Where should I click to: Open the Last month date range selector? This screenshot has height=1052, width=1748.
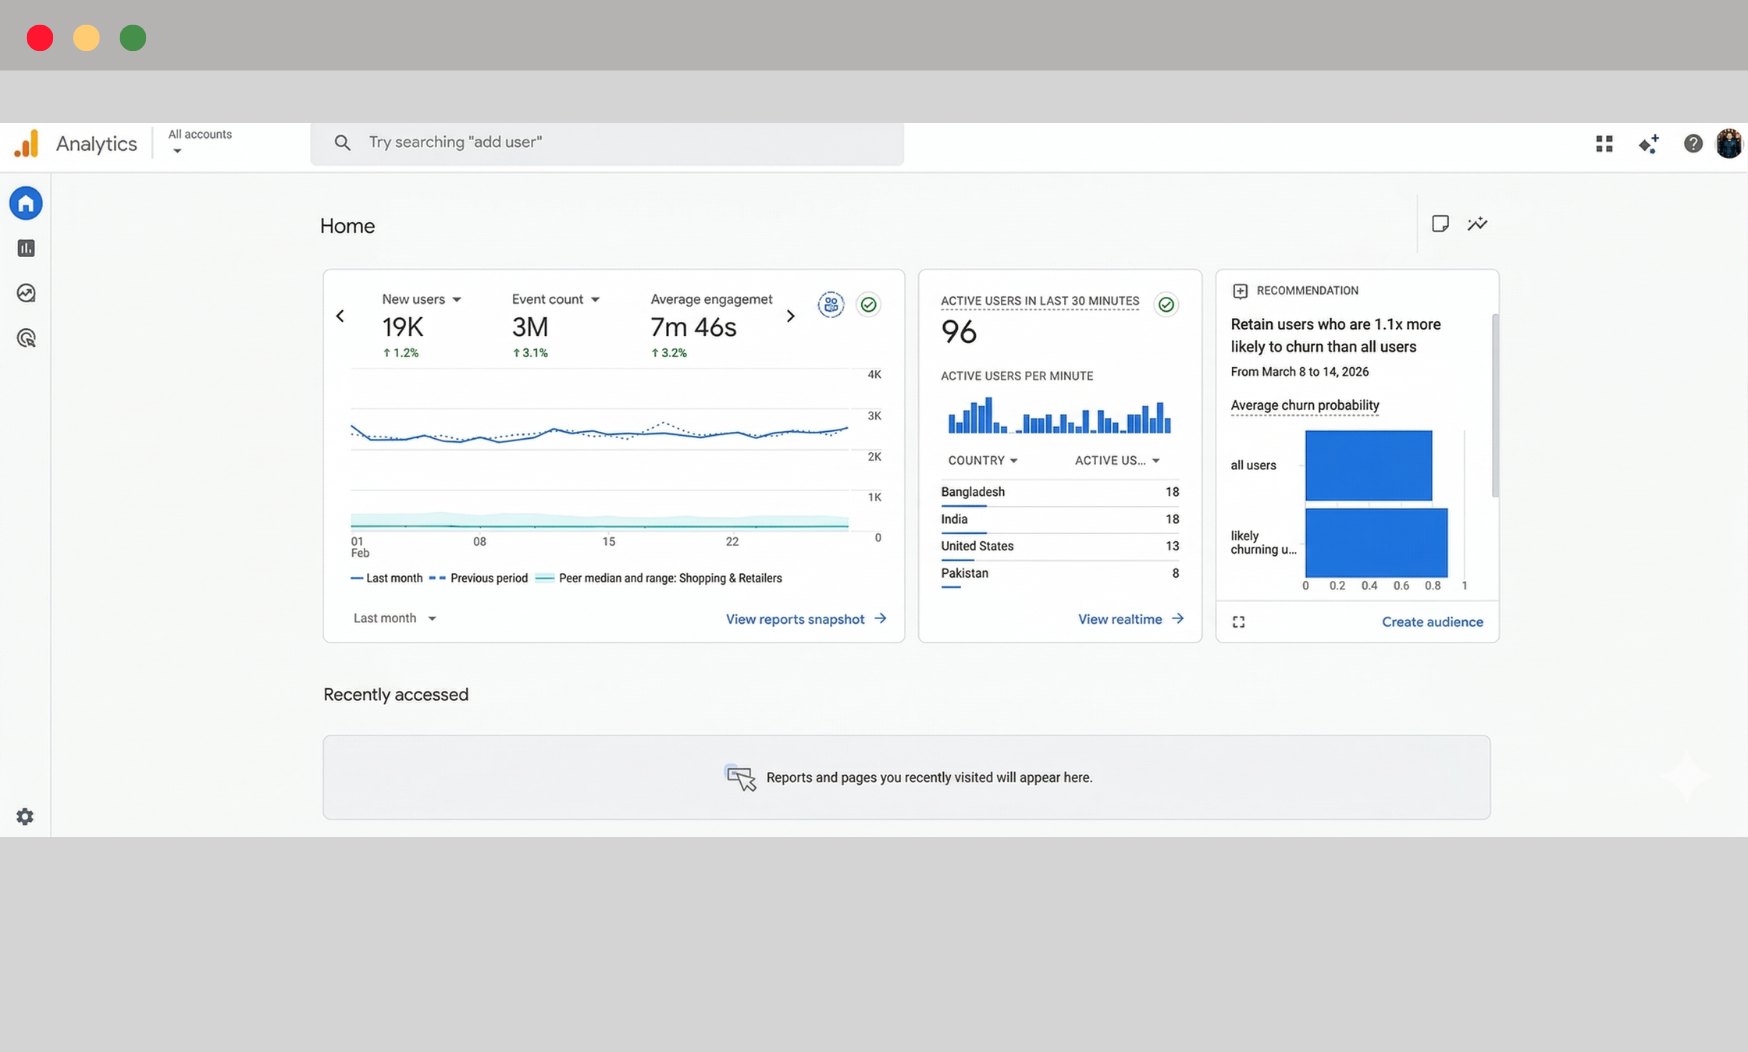pyautogui.click(x=394, y=618)
